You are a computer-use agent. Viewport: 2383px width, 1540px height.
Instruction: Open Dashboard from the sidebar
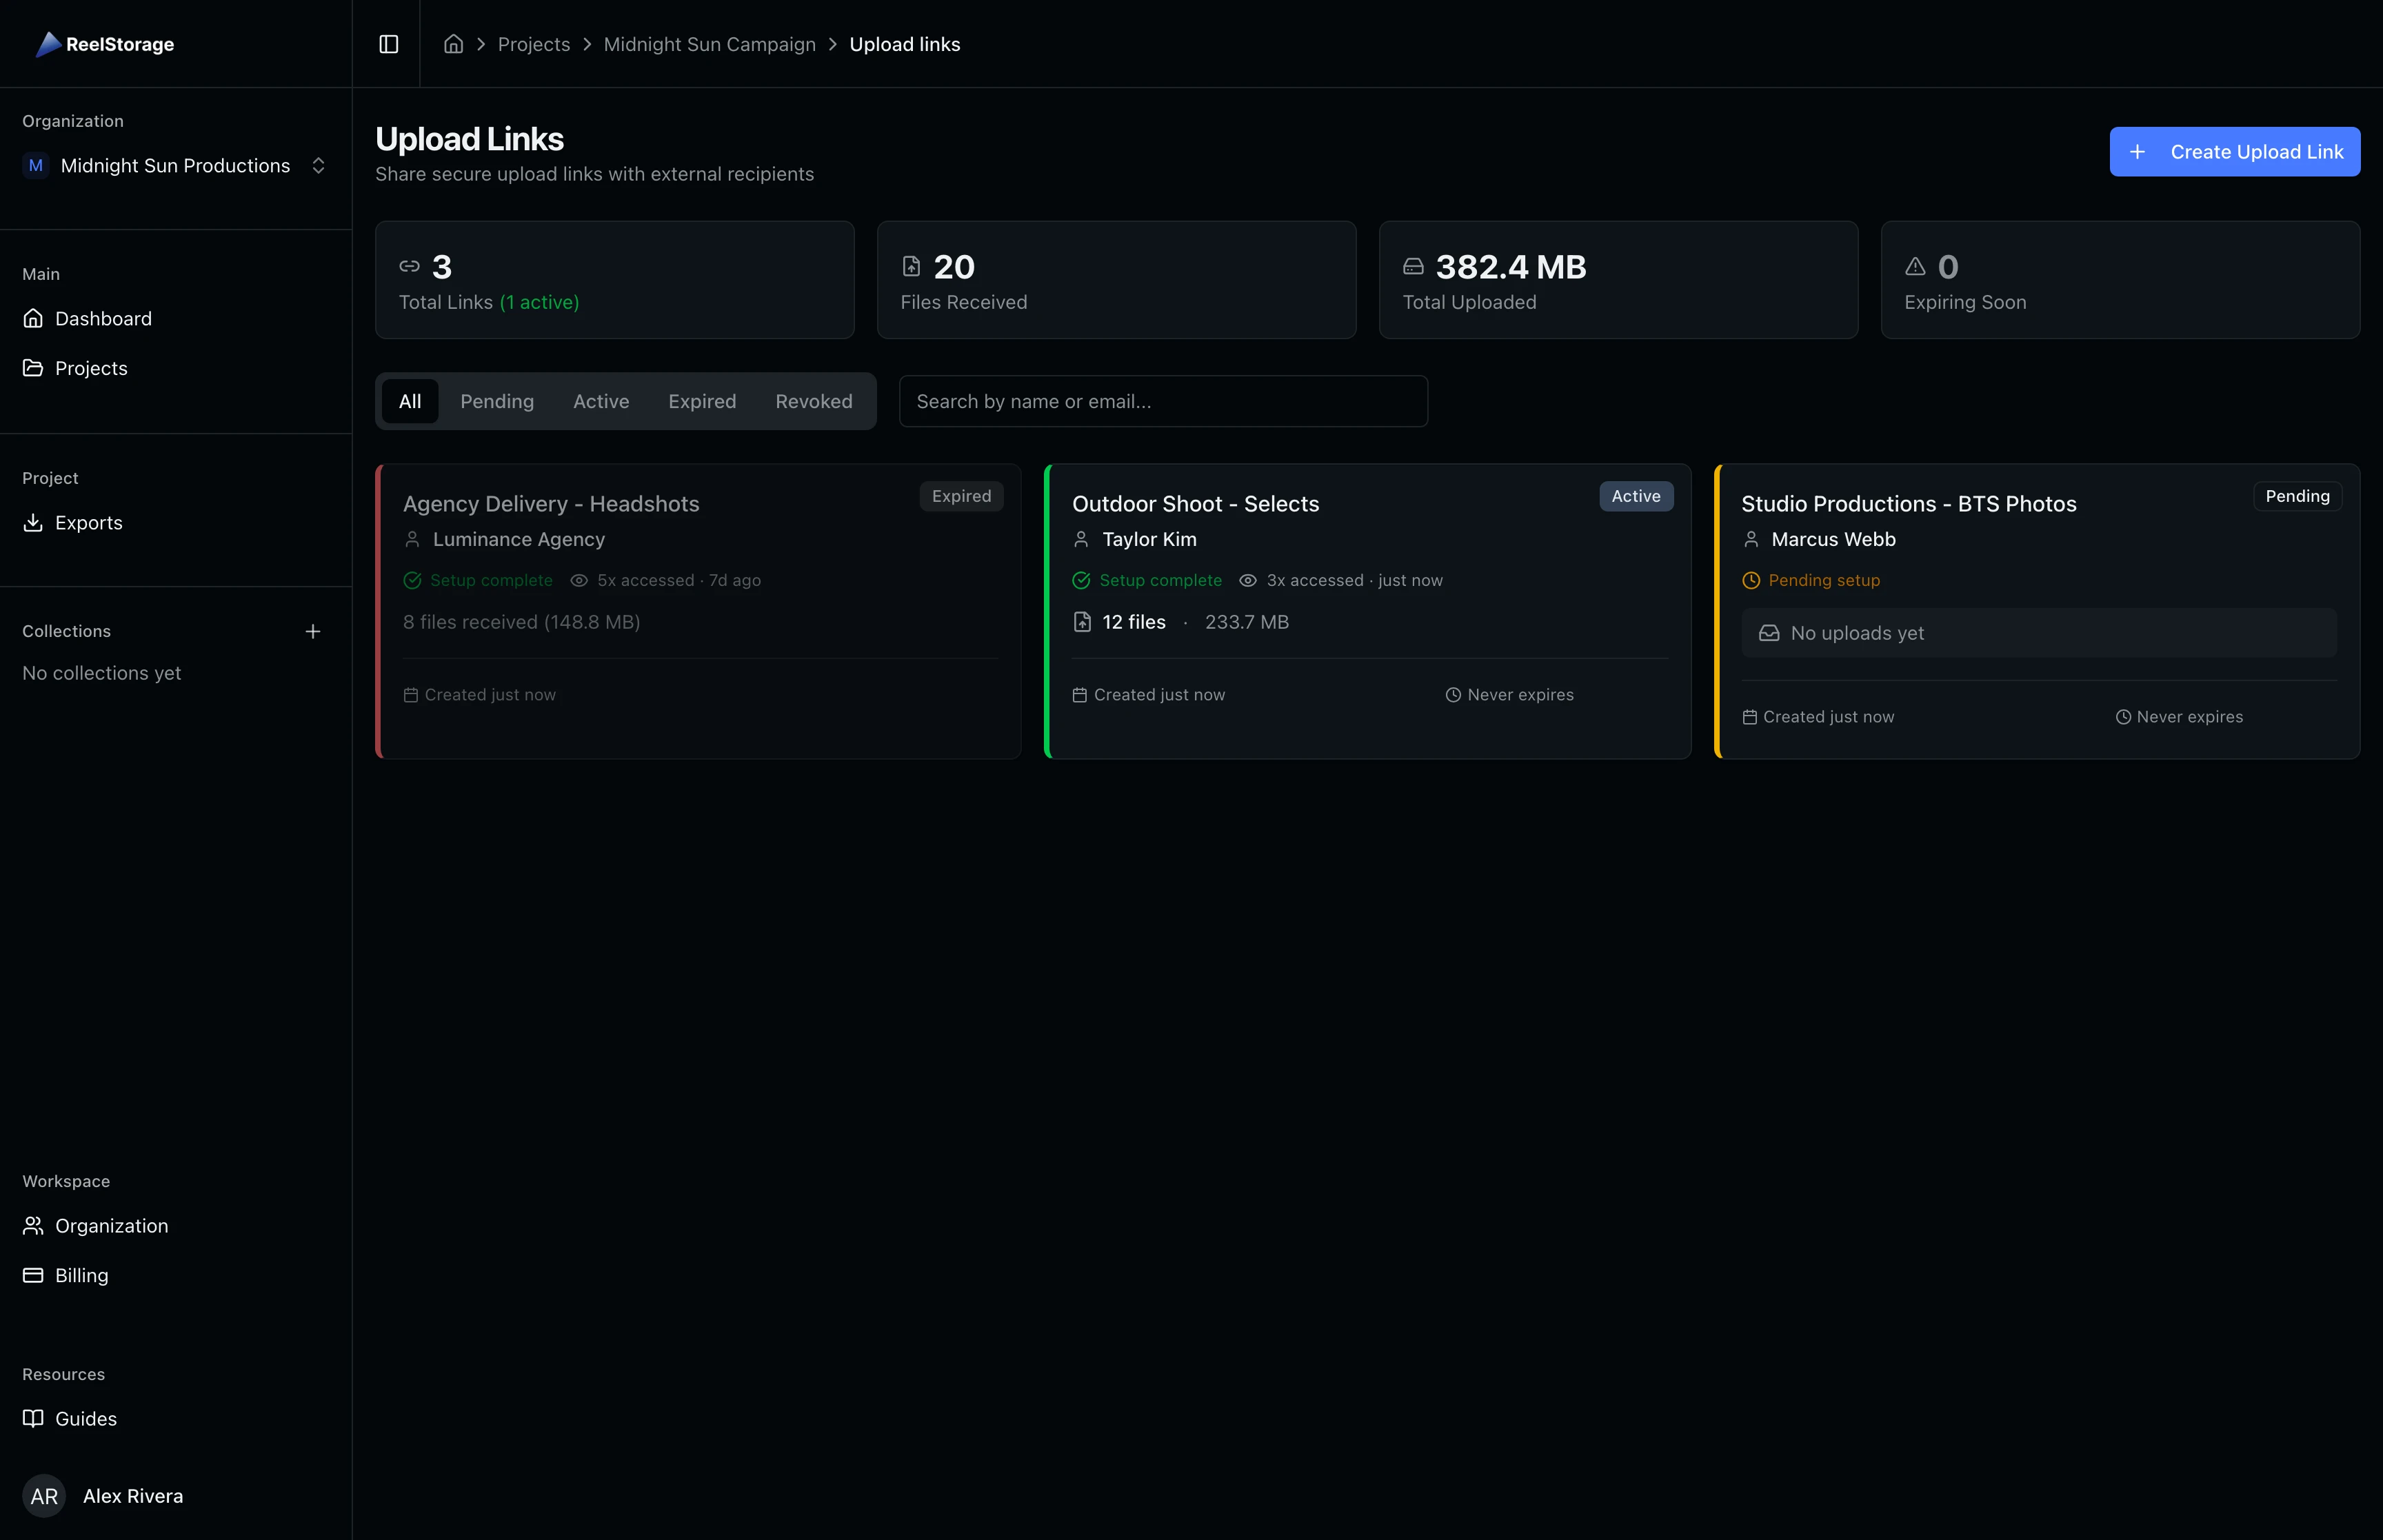(x=103, y=318)
